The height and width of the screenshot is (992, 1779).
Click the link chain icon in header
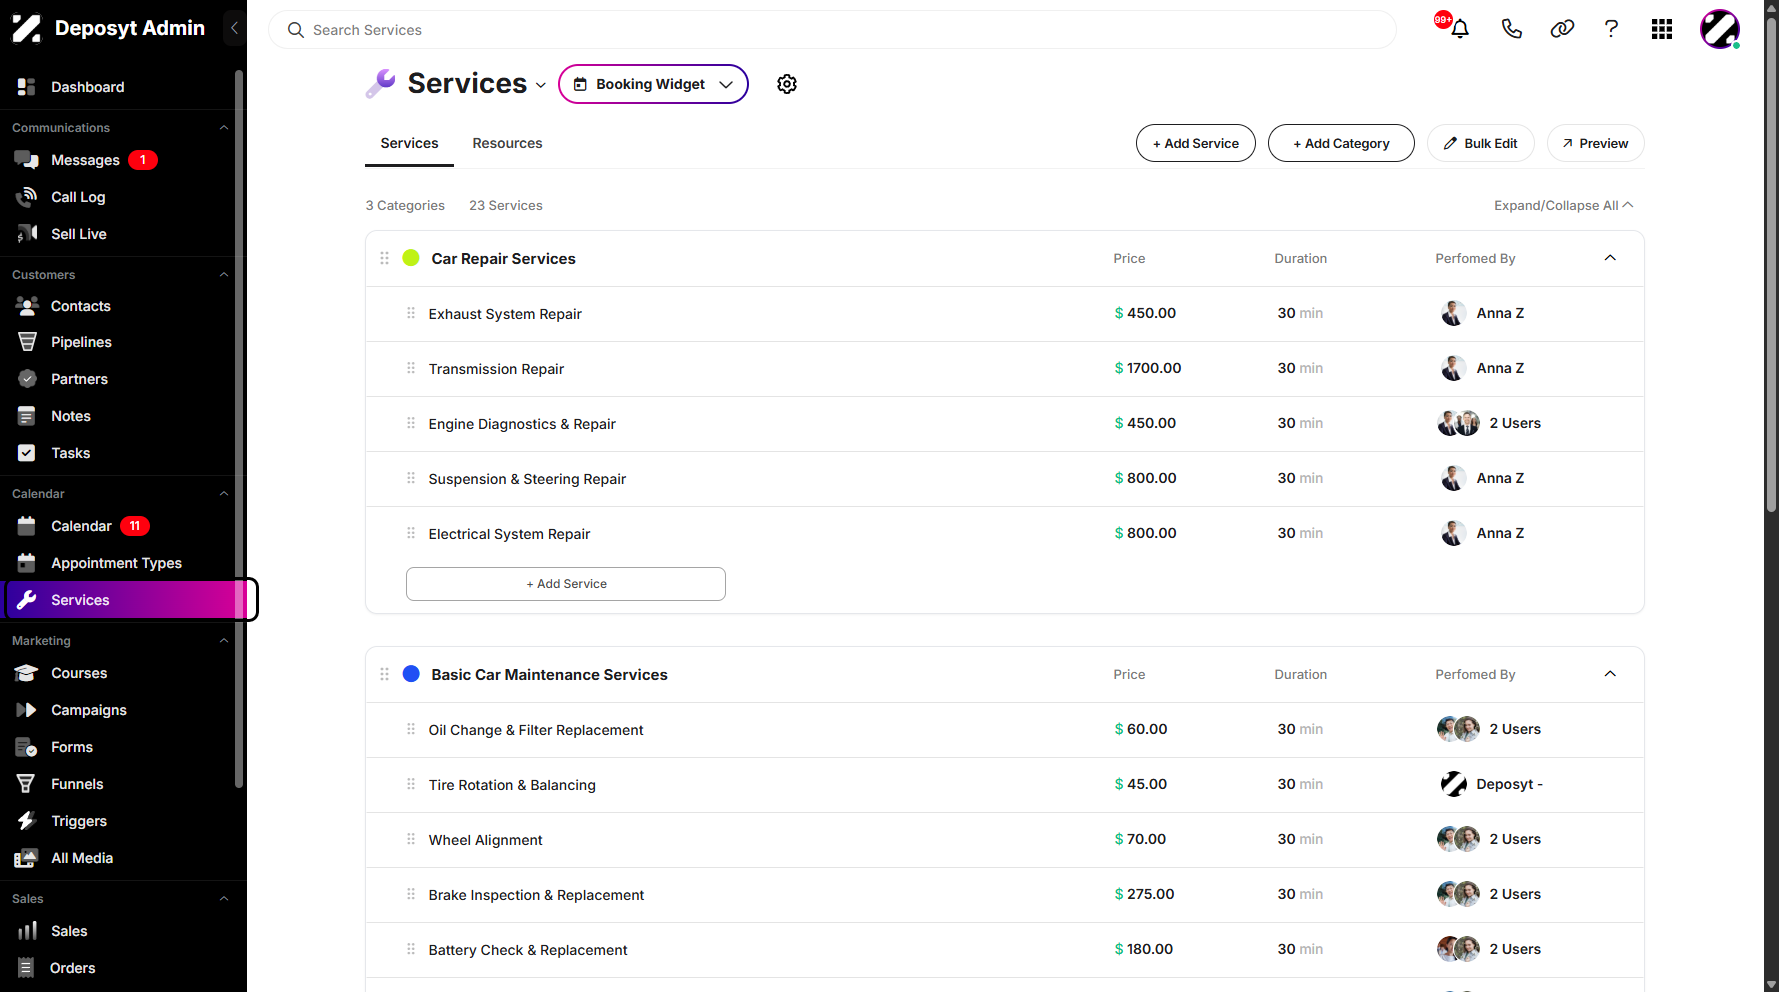(1562, 29)
